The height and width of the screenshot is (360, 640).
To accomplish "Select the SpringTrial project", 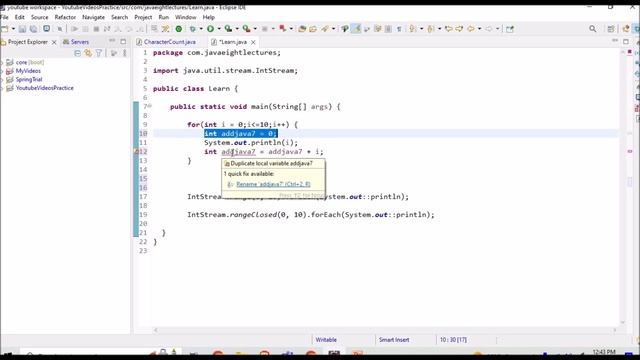I will pyautogui.click(x=29, y=80).
